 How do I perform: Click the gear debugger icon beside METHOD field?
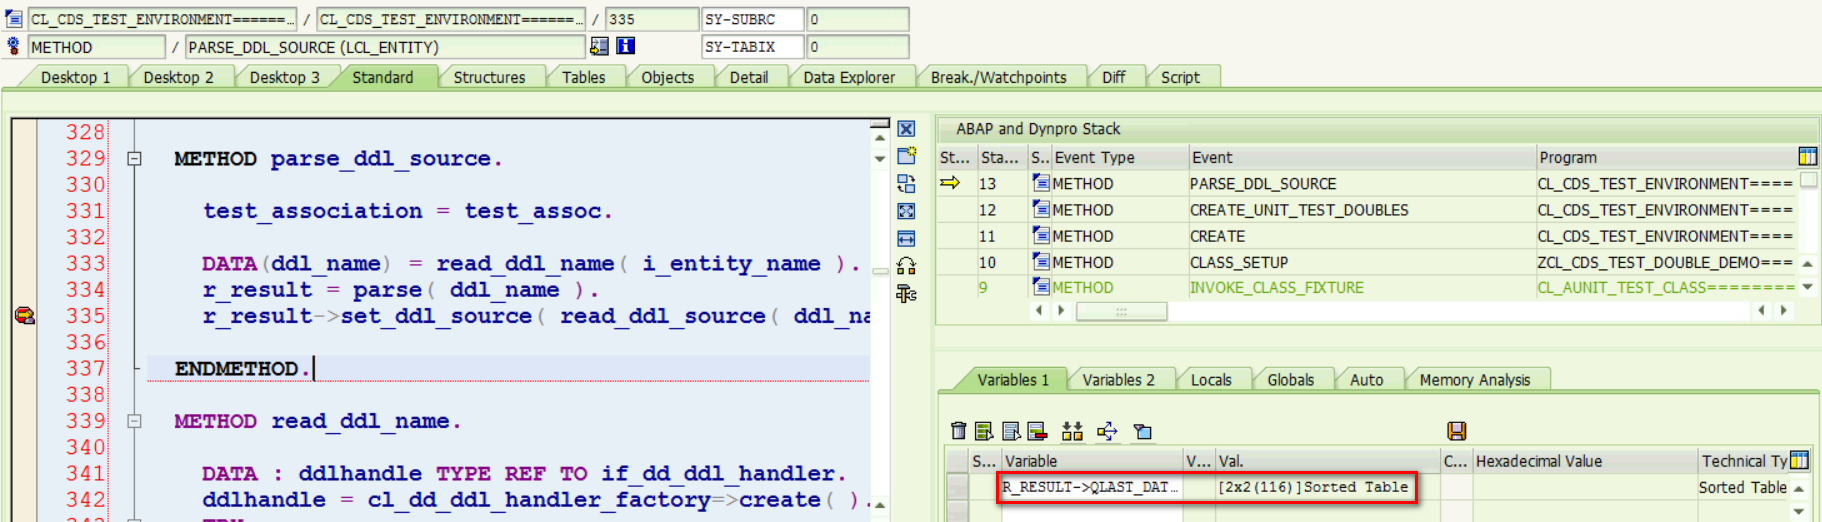point(14,46)
